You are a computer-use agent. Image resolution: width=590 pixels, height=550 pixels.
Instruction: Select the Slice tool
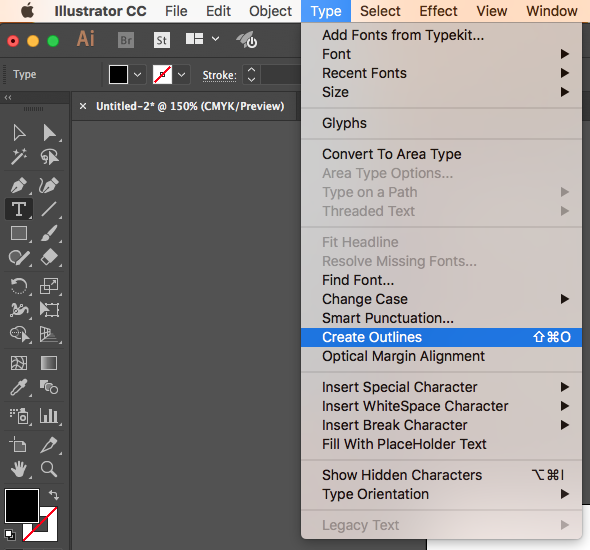pos(49,445)
